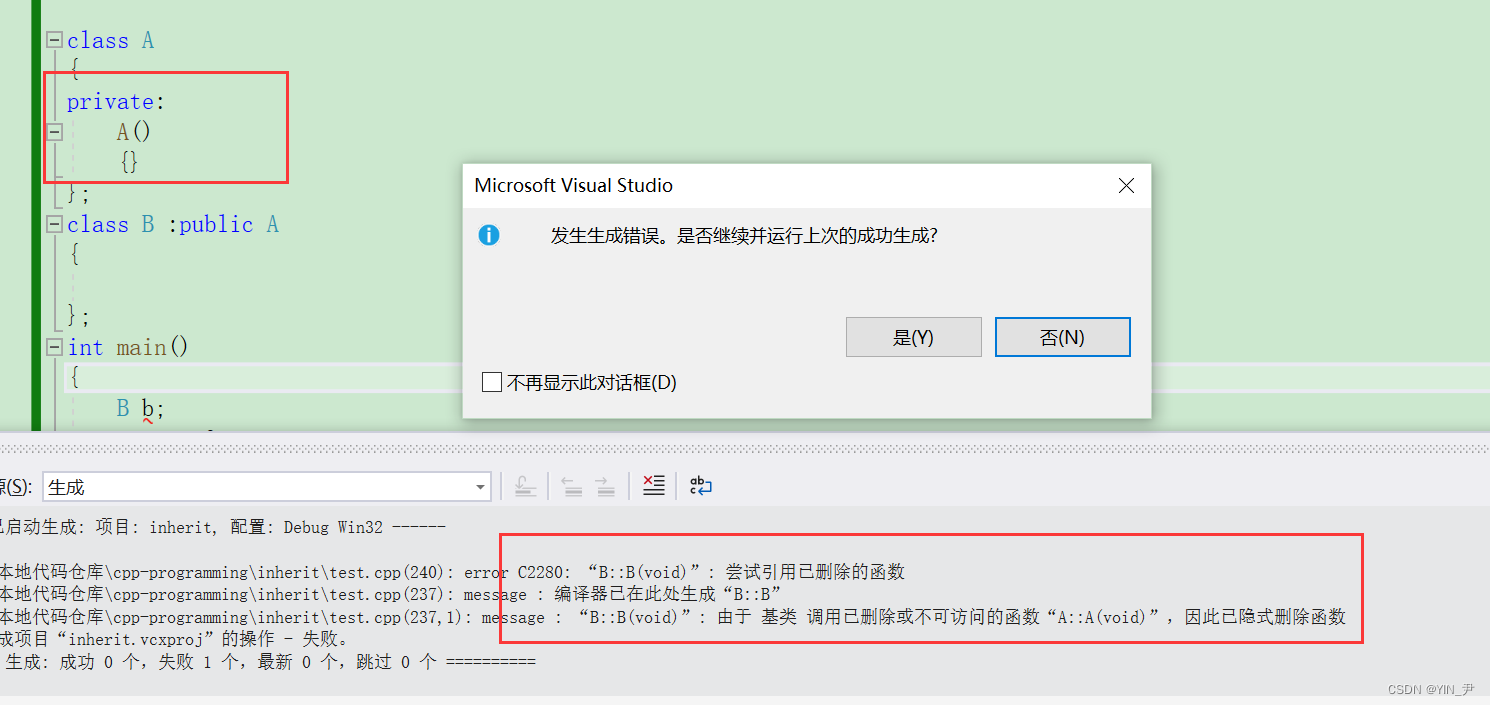The width and height of the screenshot is (1490, 705).
Task: Collapse the class B definition
Action: (54, 224)
